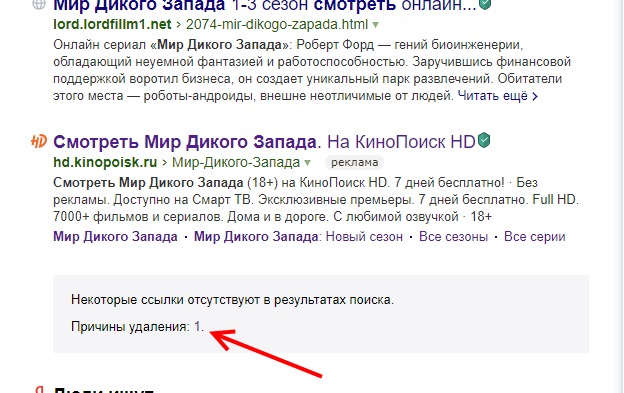Image resolution: width=624 pixels, height=393 pixels.
Task: Click removal reason link '1'
Action: click(x=197, y=327)
